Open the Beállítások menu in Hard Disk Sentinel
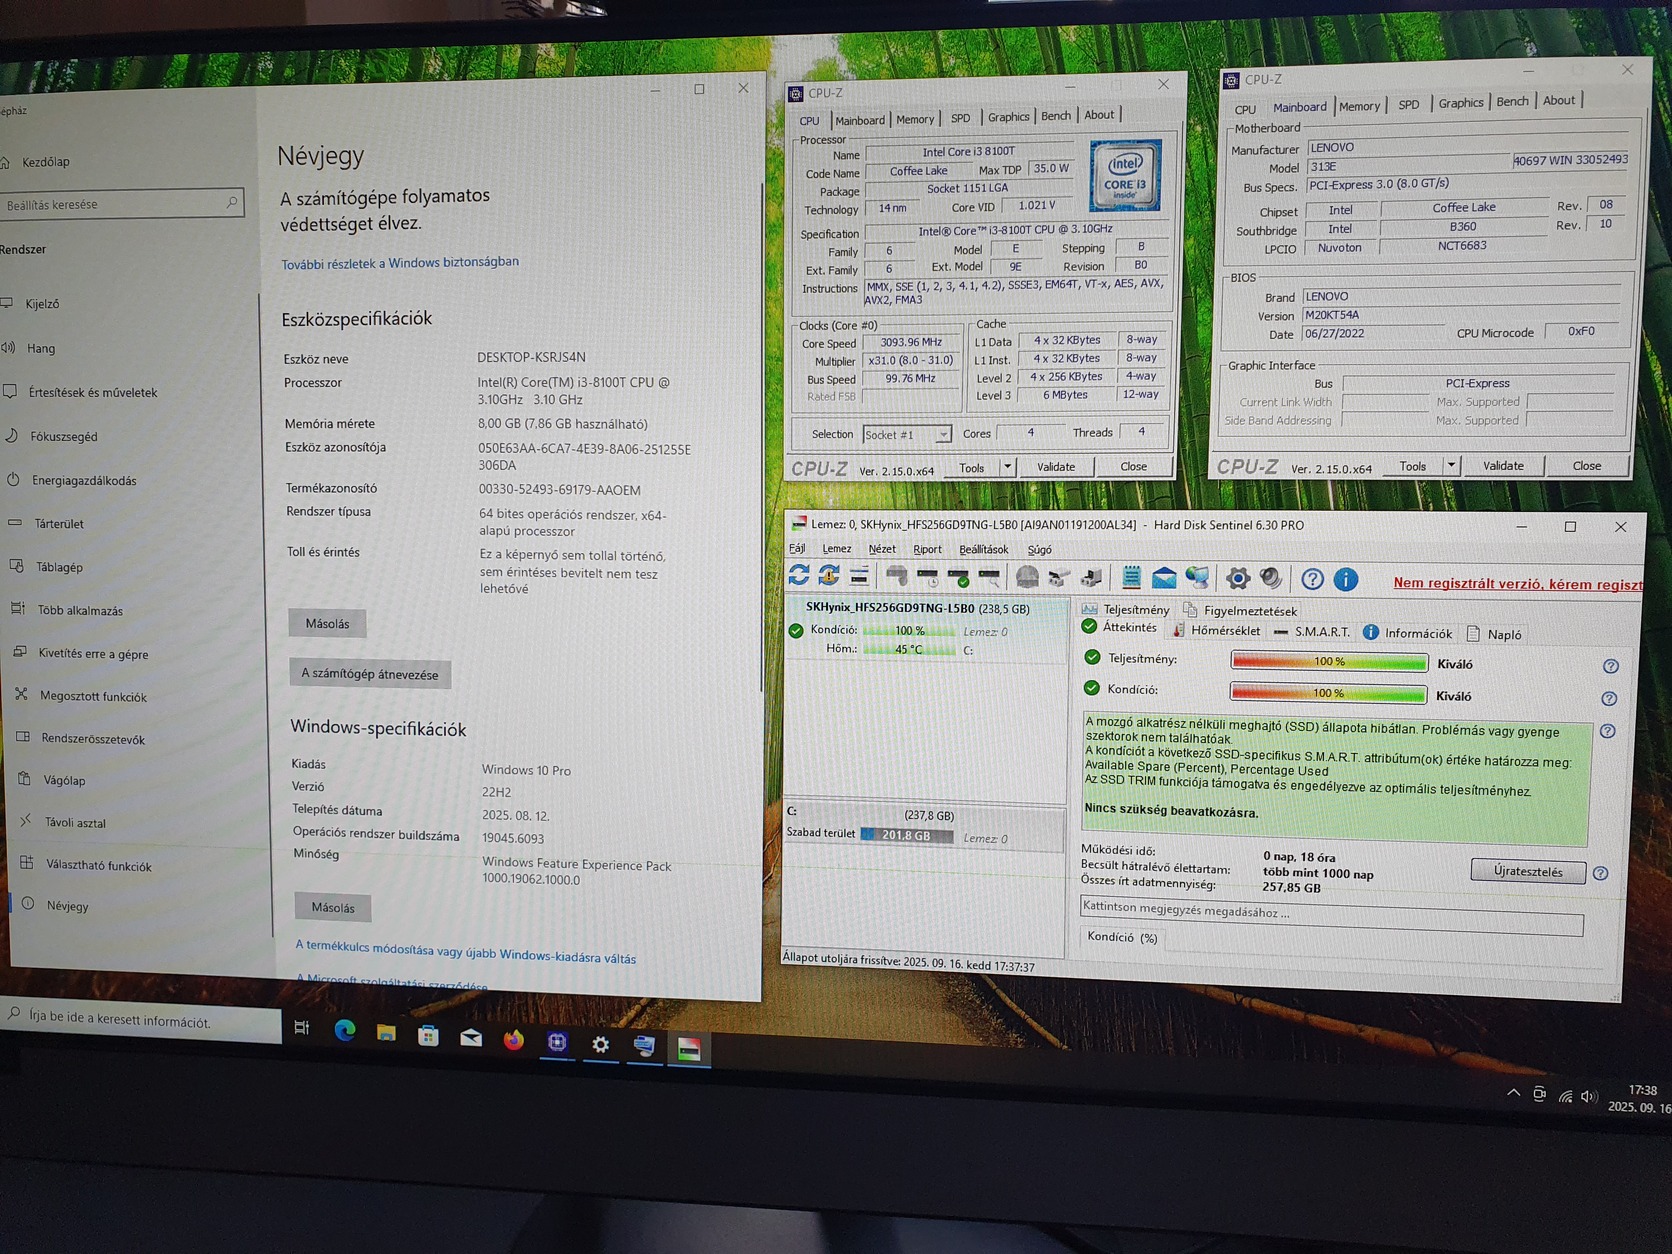1672x1254 pixels. click(x=984, y=549)
